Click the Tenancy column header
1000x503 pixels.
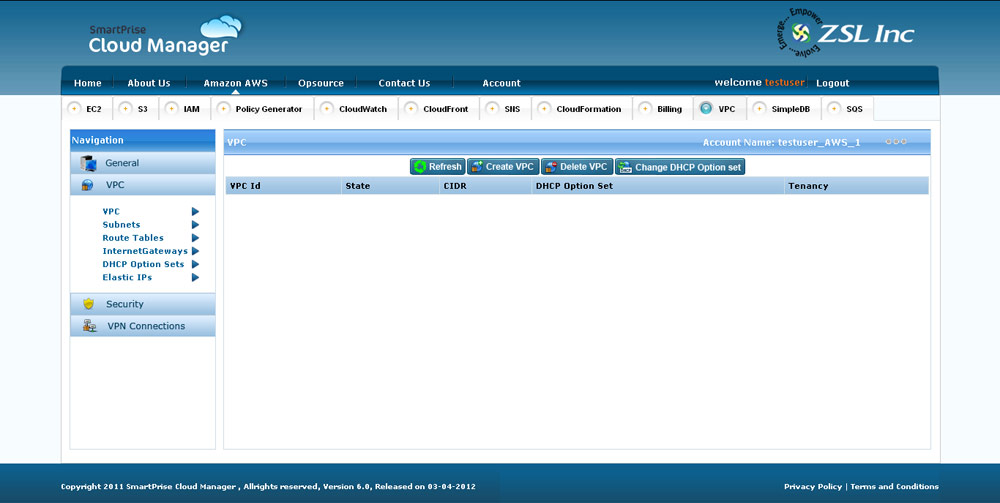(856, 186)
